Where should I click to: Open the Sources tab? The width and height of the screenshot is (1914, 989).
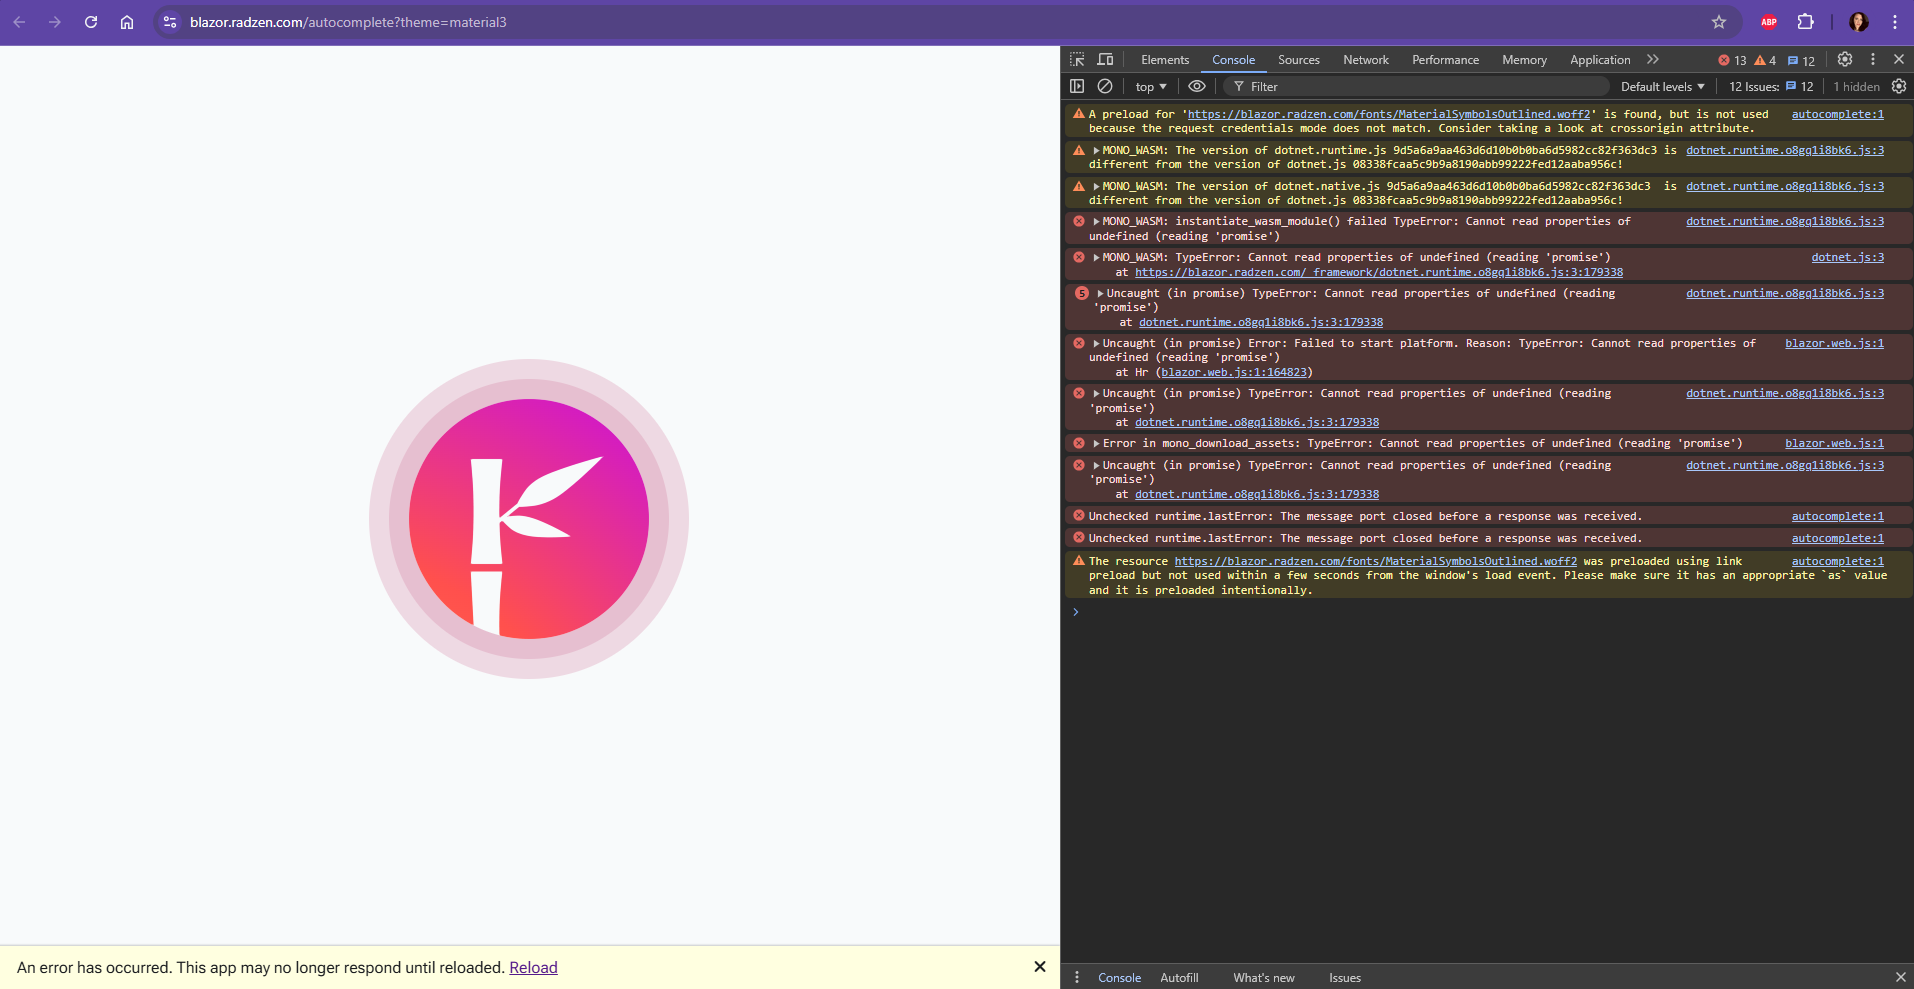coord(1298,60)
